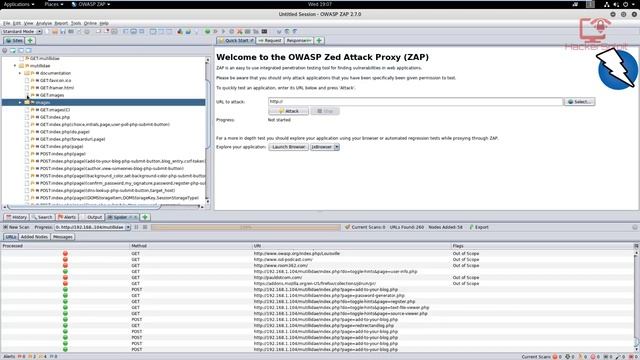640x360 pixels.
Task: Click the Select... button for URL
Action: click(x=579, y=102)
